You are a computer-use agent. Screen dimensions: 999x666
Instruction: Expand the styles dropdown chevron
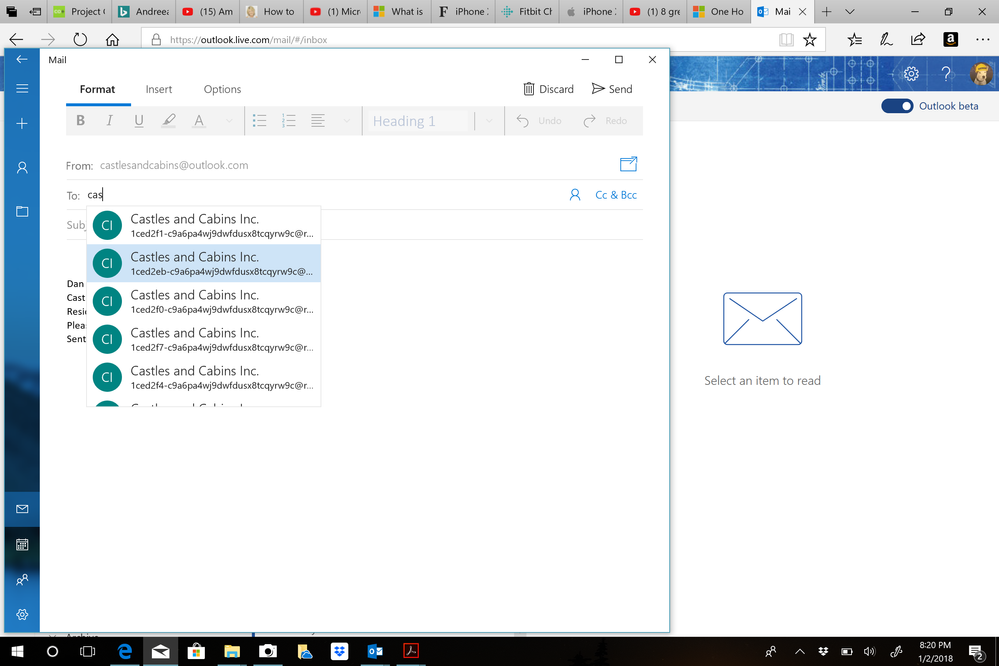click(489, 120)
